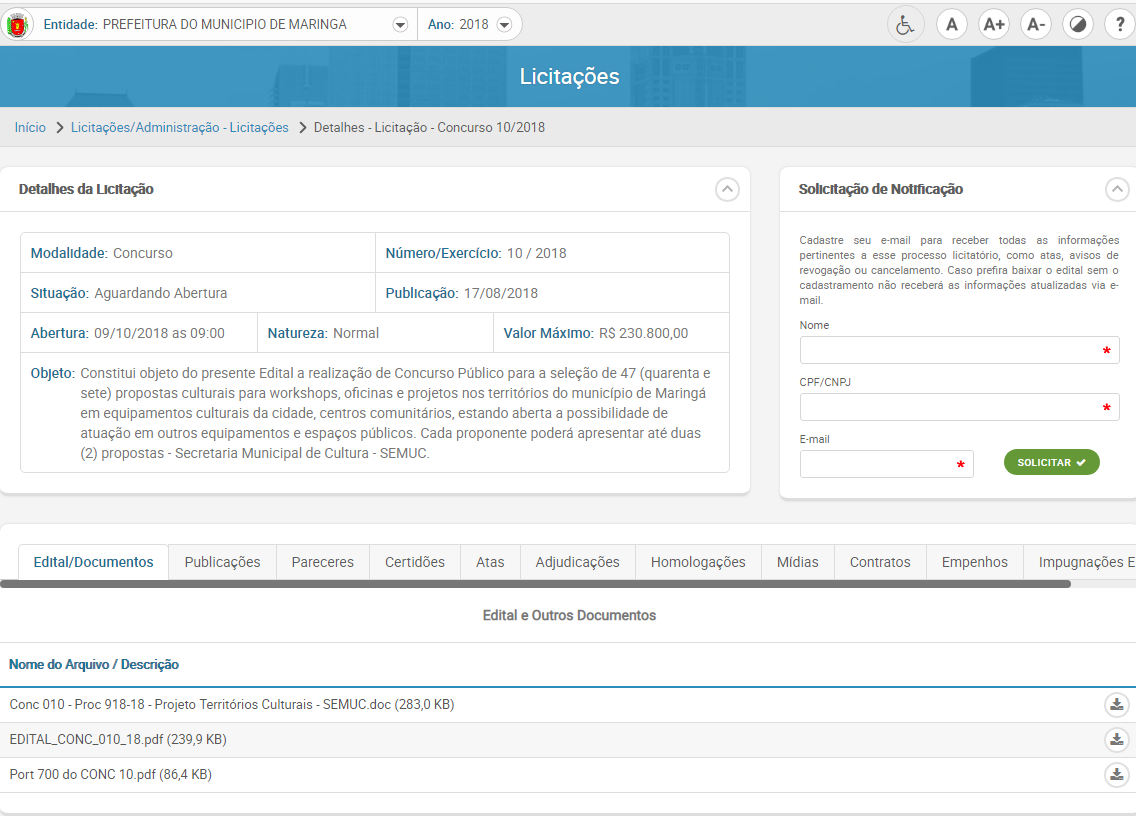Download Port 700 do CONC 10.pdf
1136x816 pixels.
coord(1116,774)
